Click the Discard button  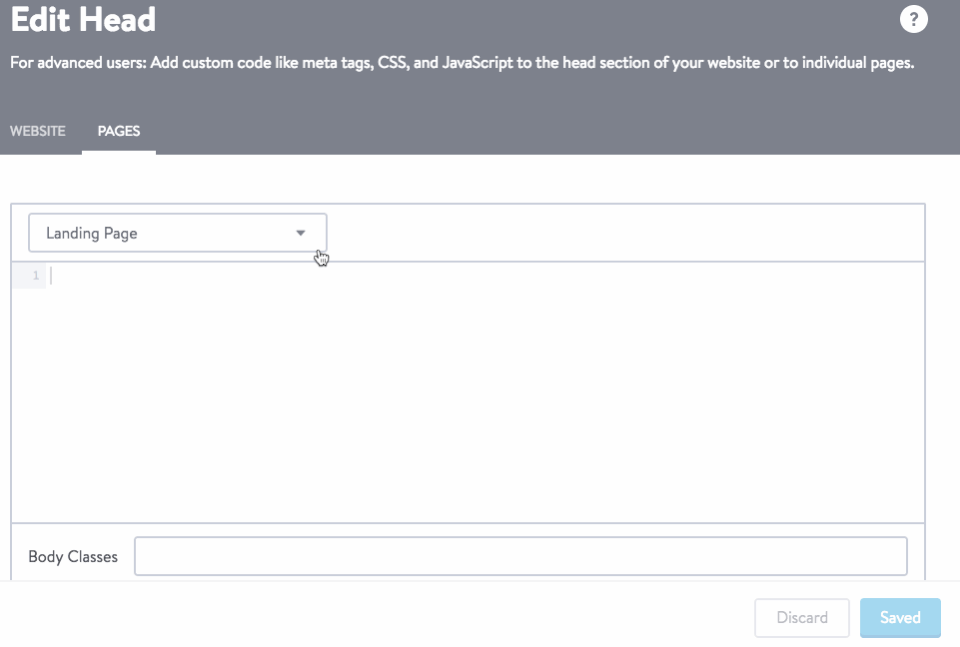[802, 618]
